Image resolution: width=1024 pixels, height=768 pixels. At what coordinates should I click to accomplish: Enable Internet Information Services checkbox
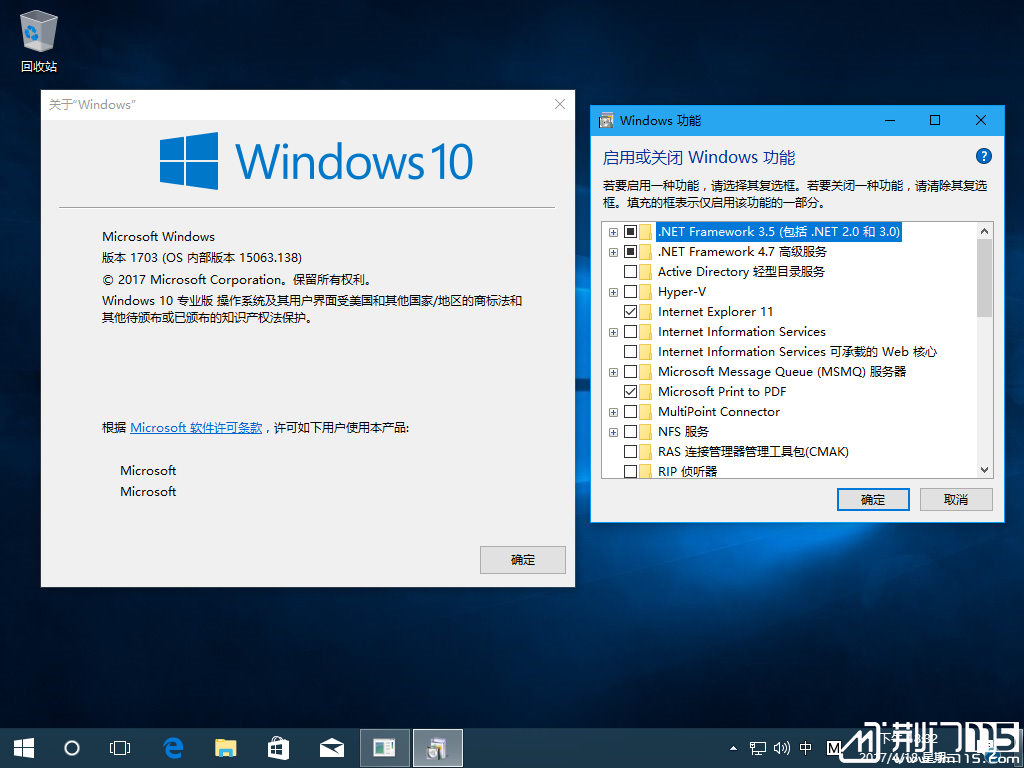coord(630,332)
